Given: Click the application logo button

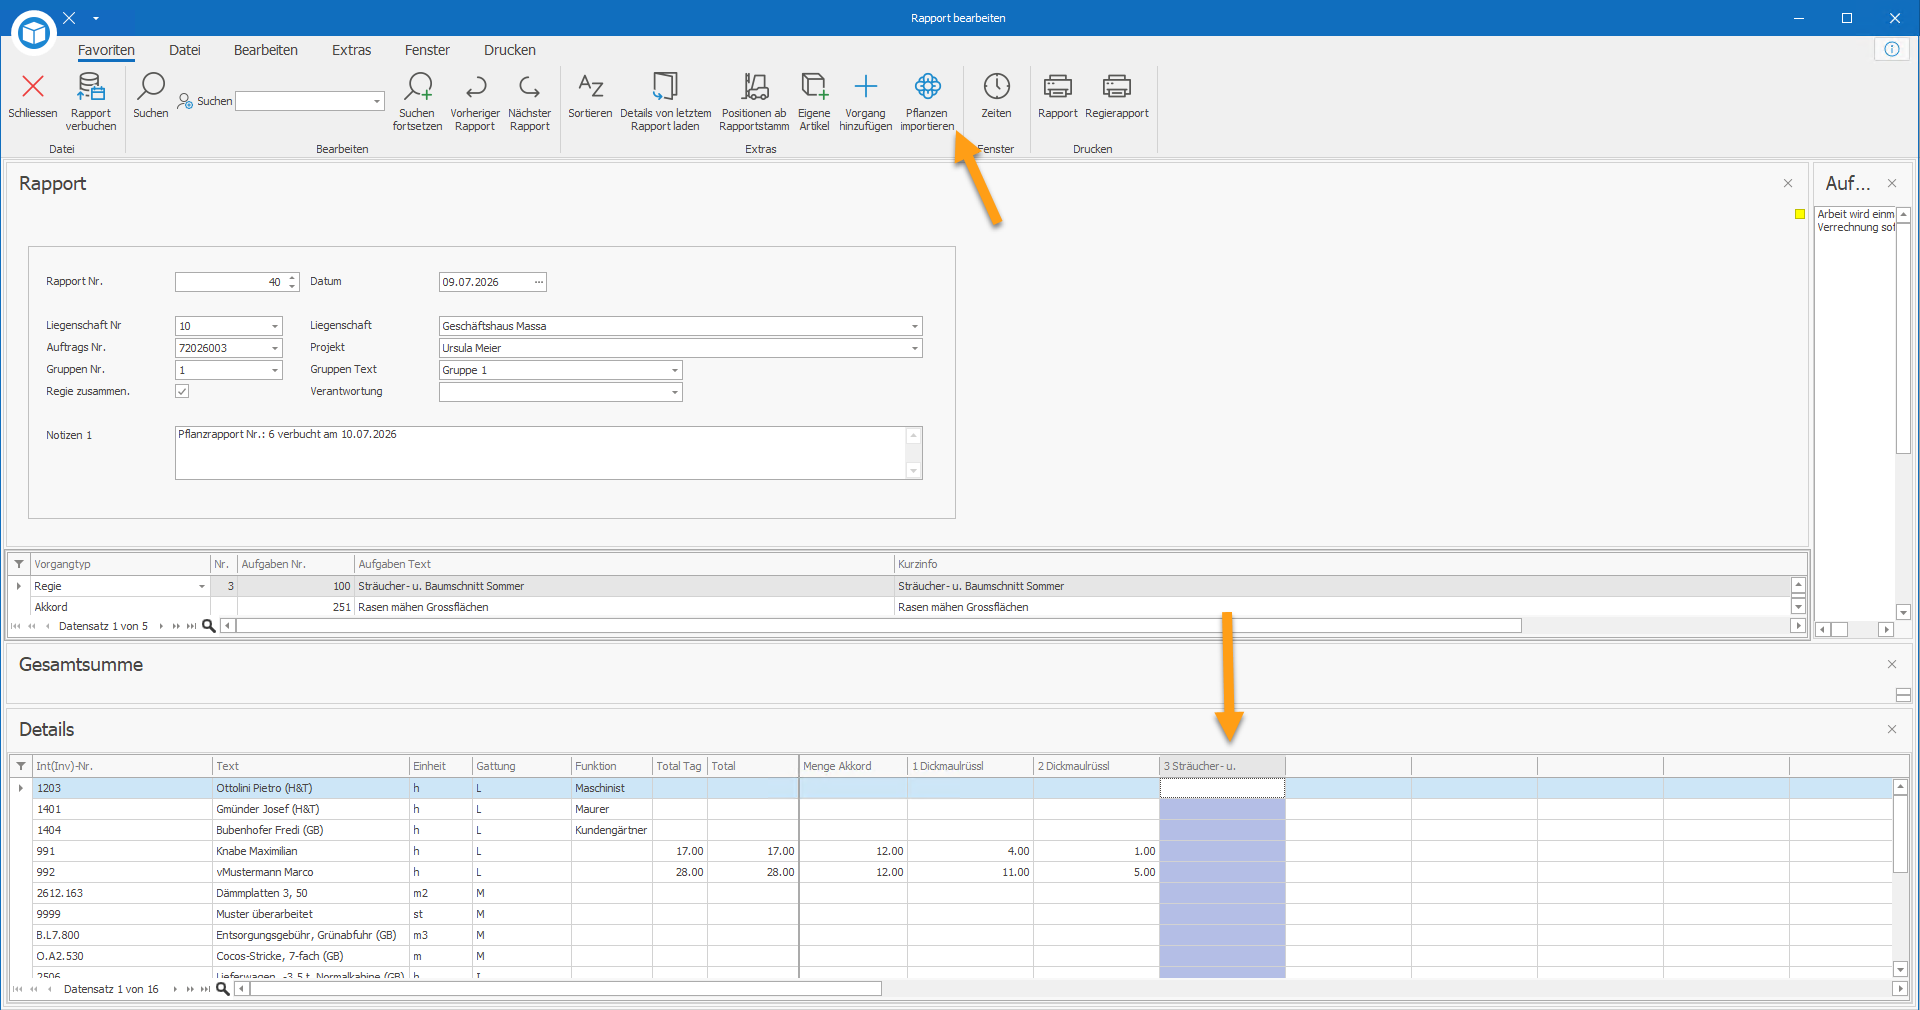Looking at the screenshot, I should (34, 33).
